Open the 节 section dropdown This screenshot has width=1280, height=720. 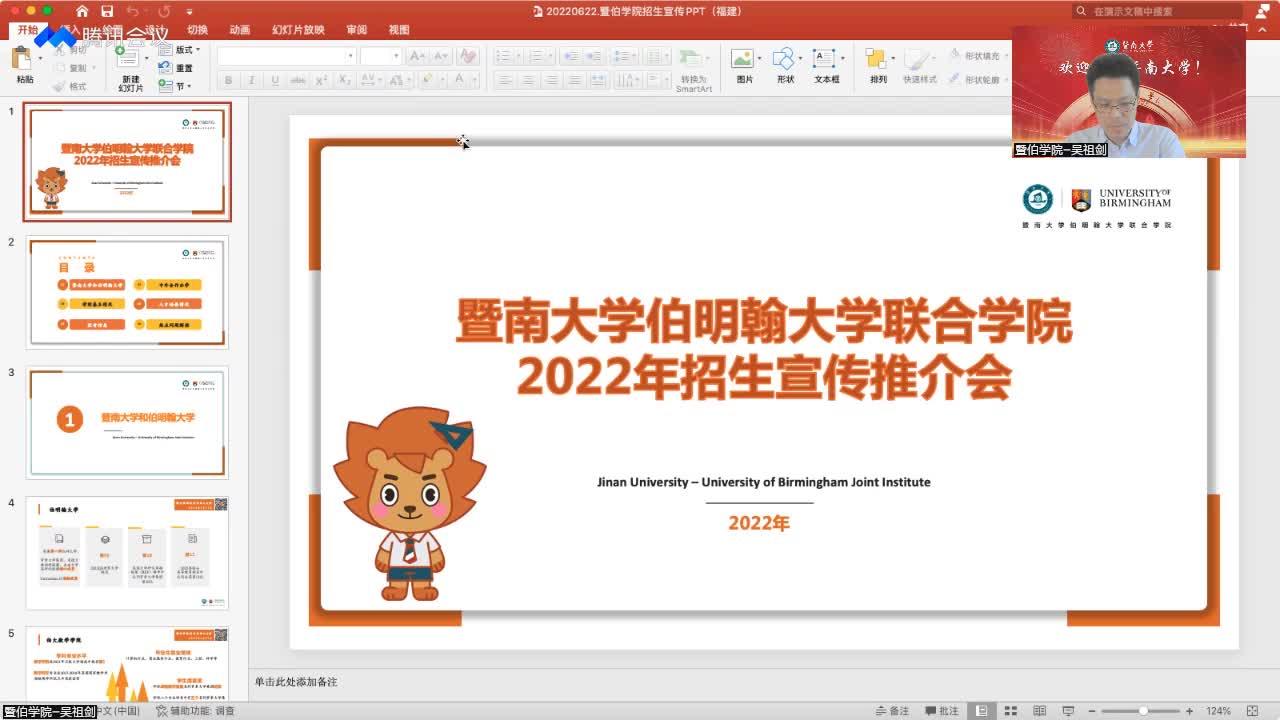176,86
